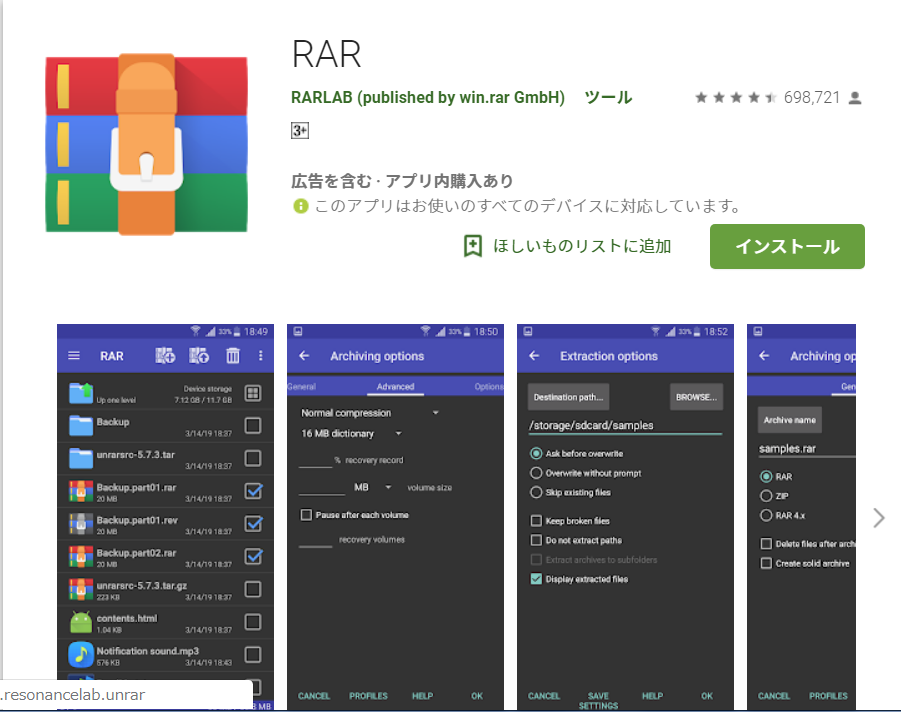Check the contents.html checkbox

(253, 622)
